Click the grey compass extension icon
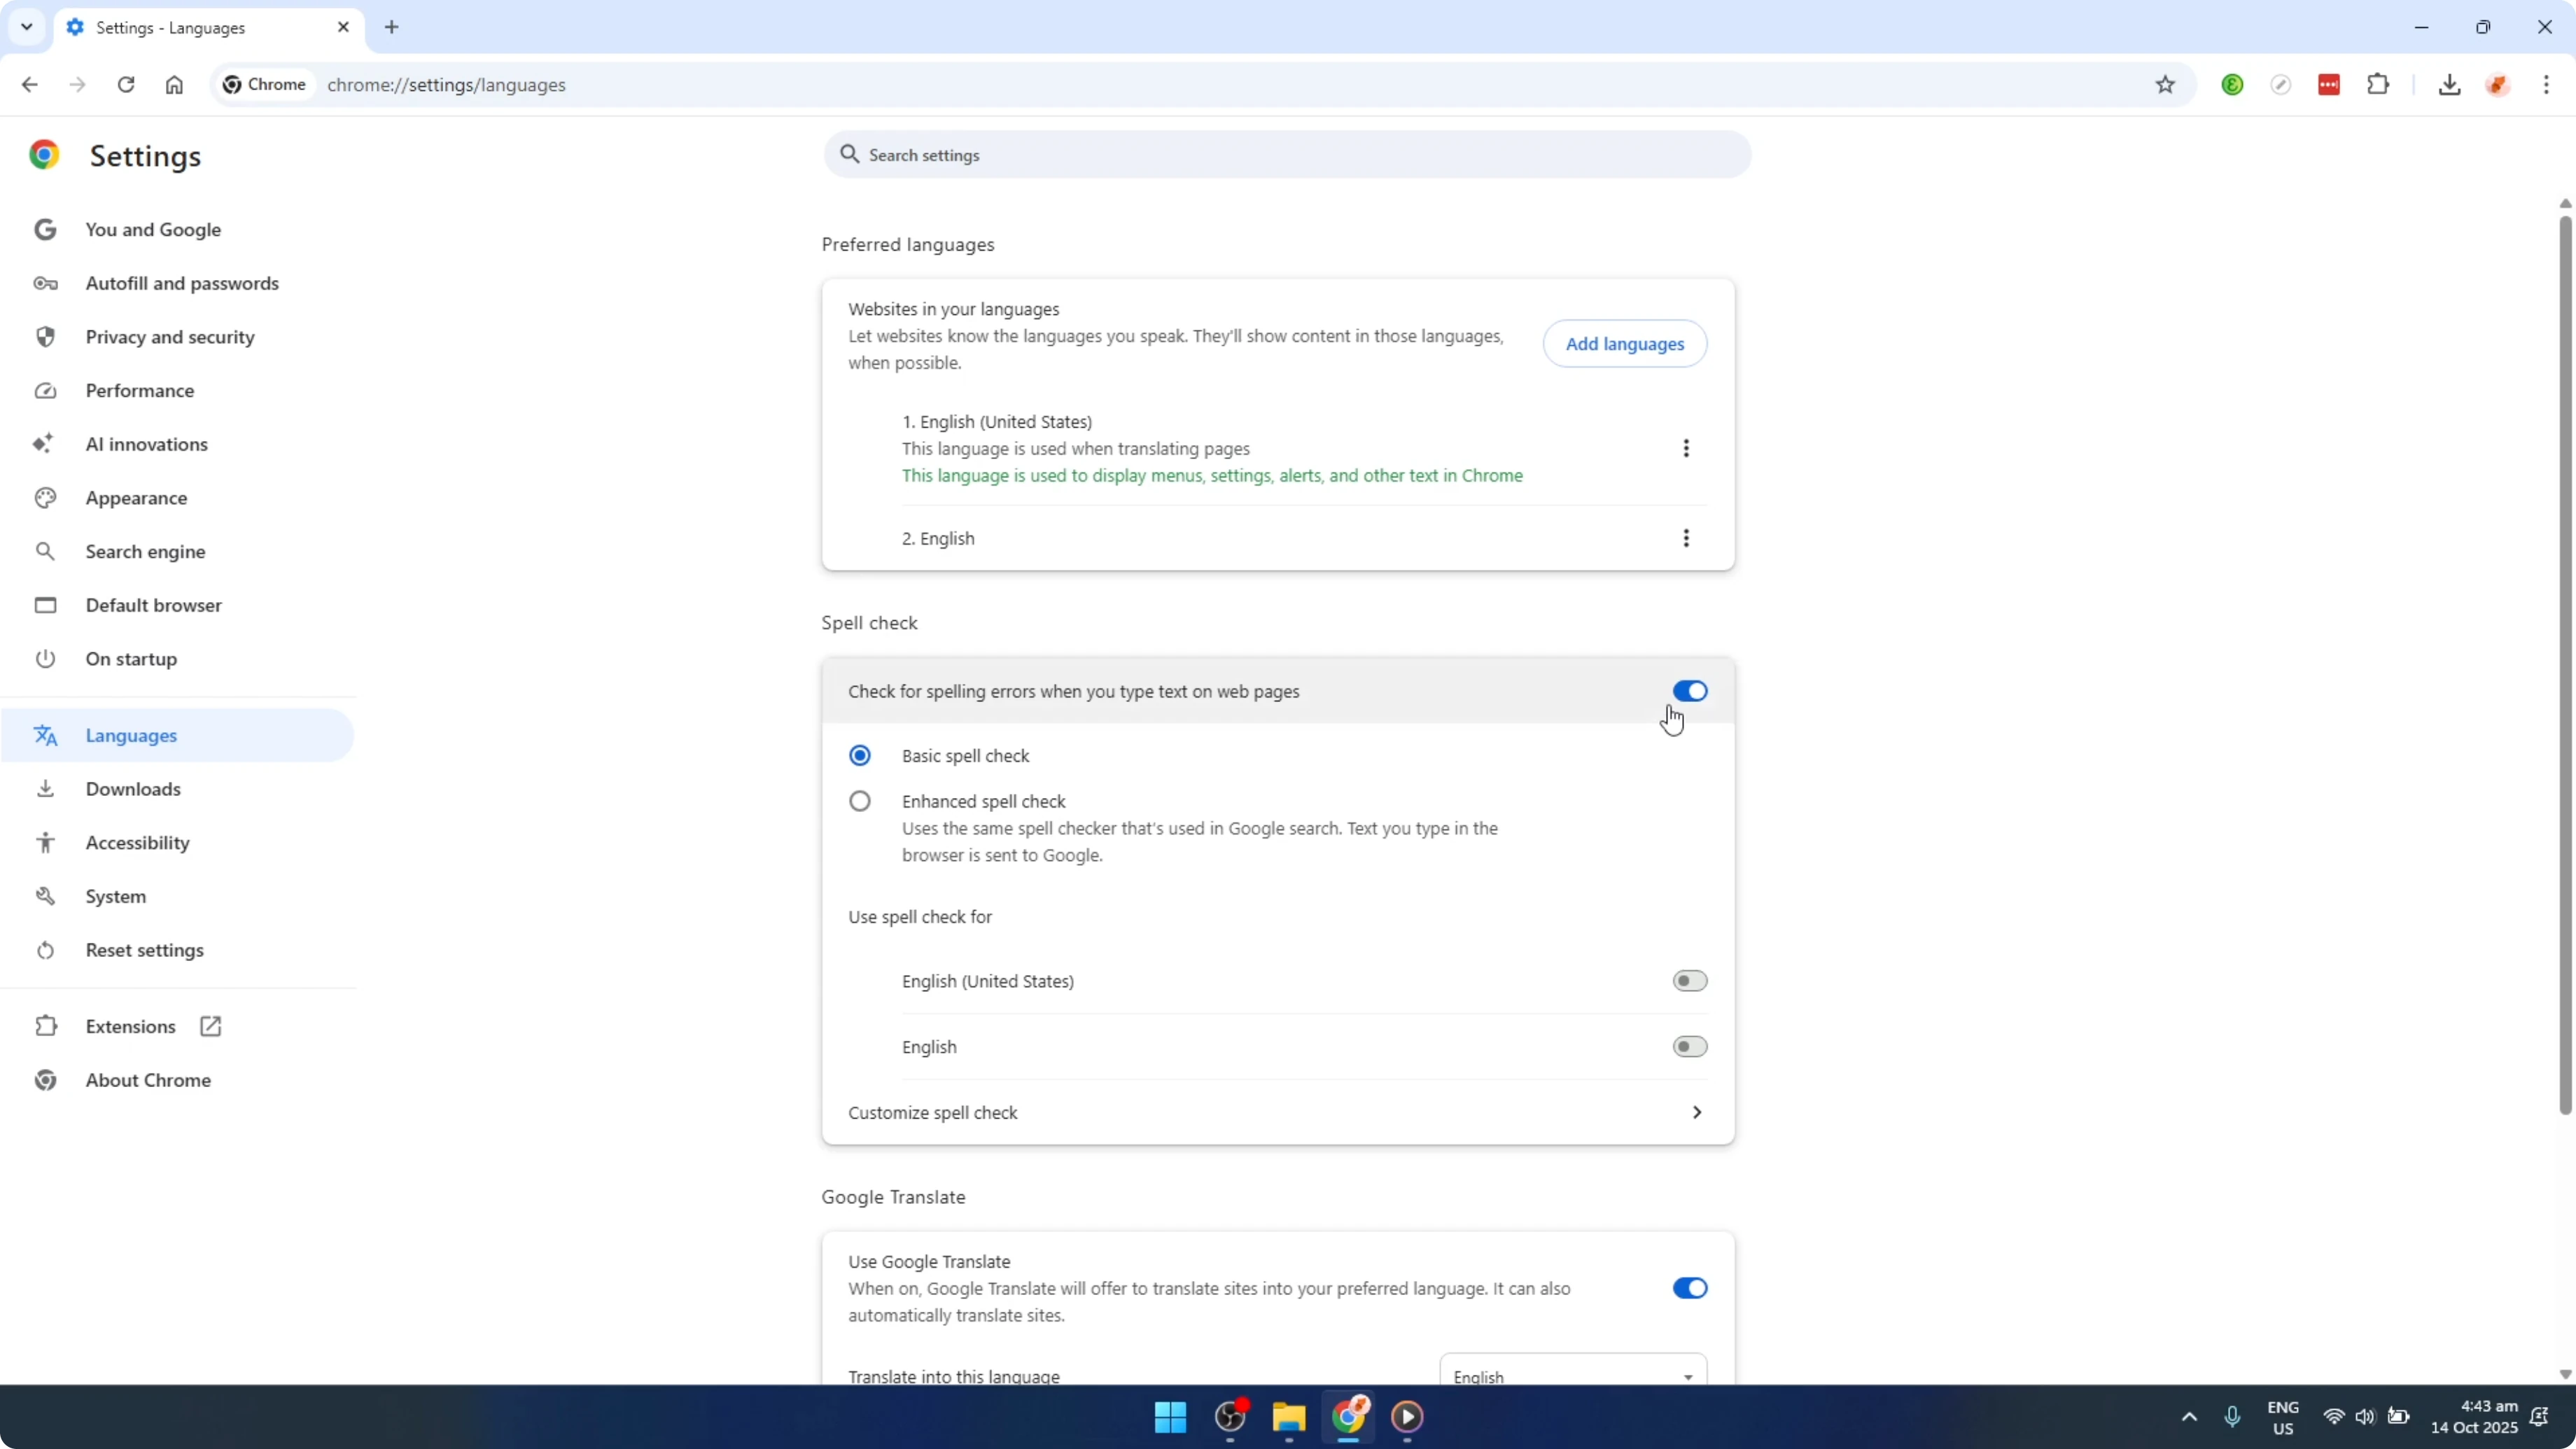This screenshot has height=1449, width=2576. coord(2281,85)
